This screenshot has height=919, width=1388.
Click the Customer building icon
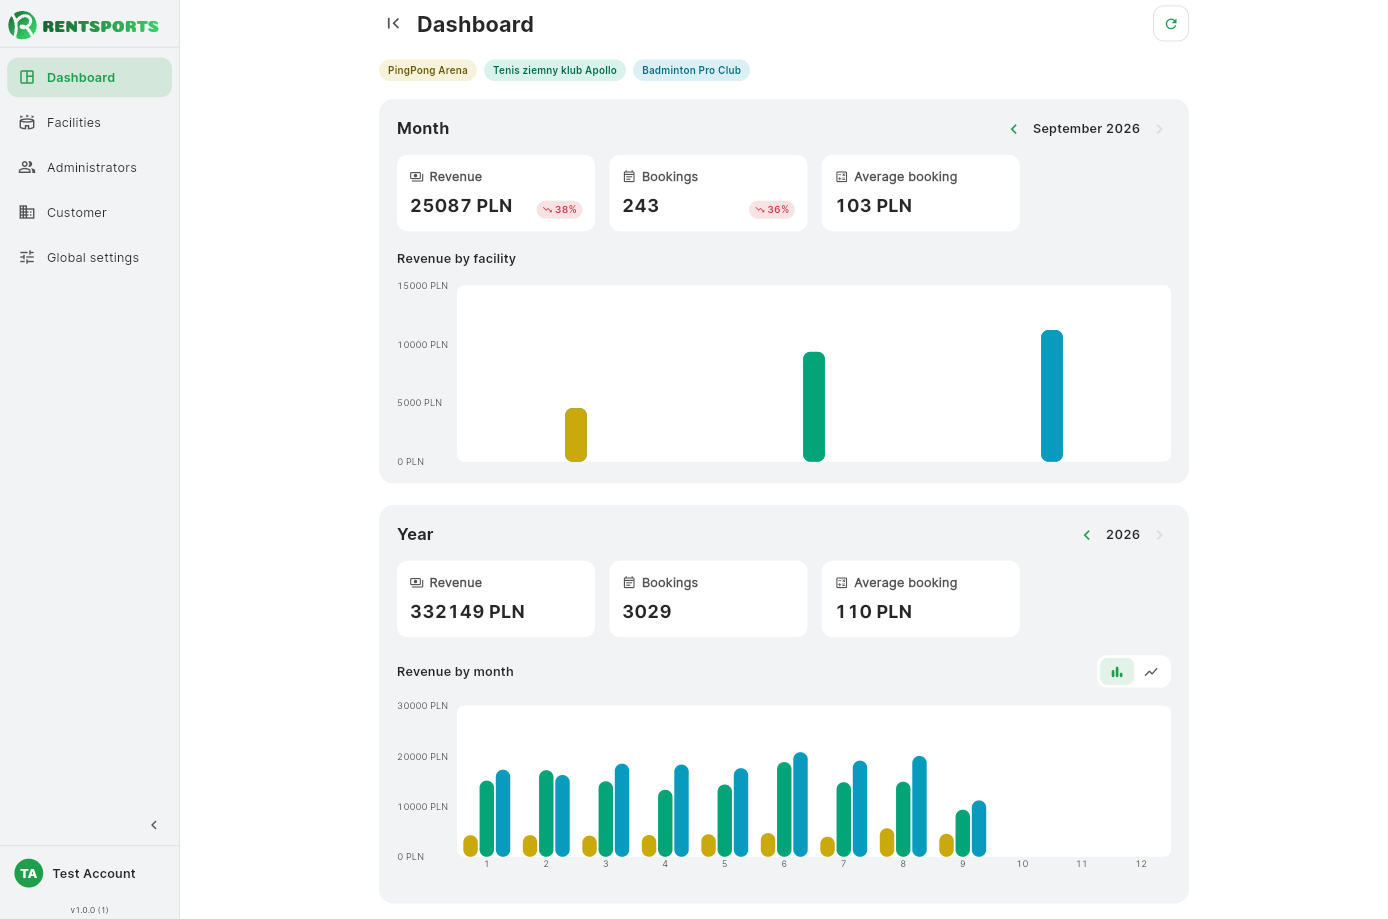(x=27, y=213)
